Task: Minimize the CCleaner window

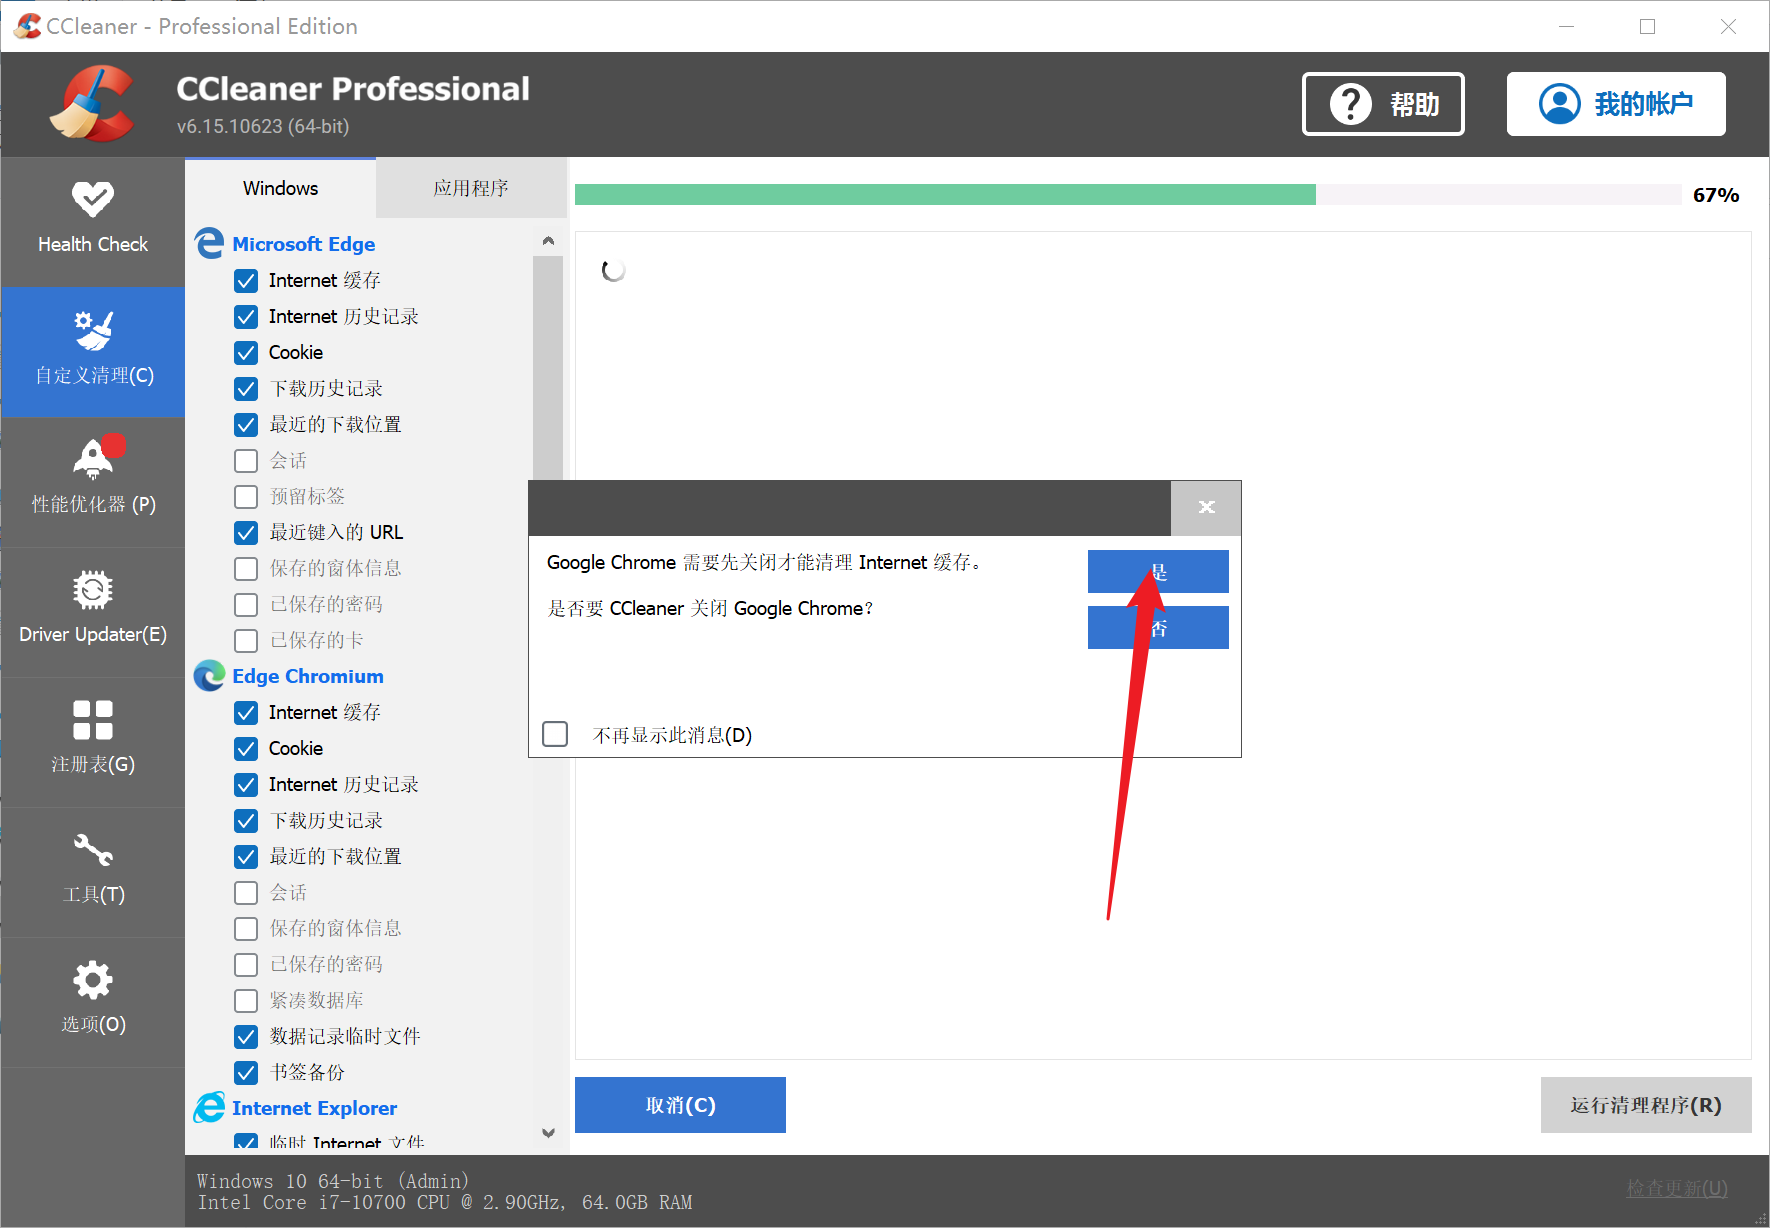Action: click(x=1566, y=26)
